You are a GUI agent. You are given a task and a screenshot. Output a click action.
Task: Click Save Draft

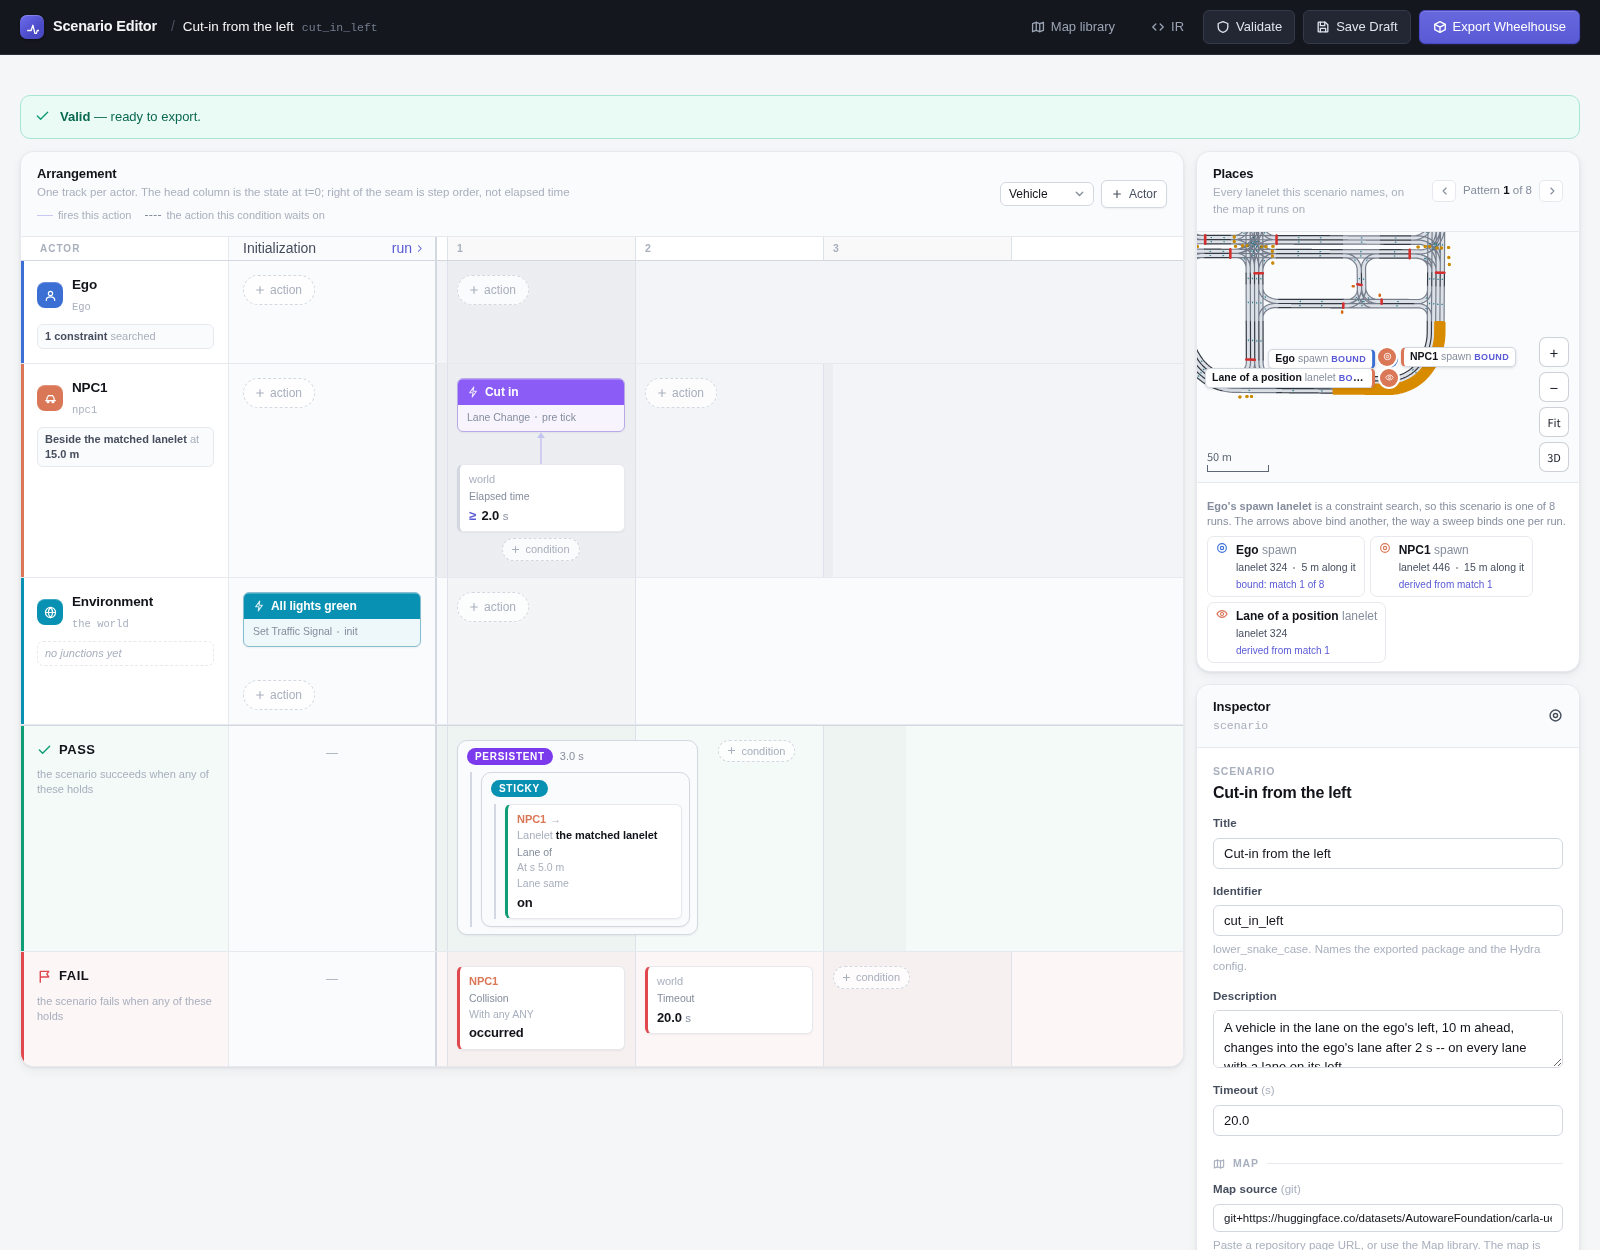[1357, 27]
